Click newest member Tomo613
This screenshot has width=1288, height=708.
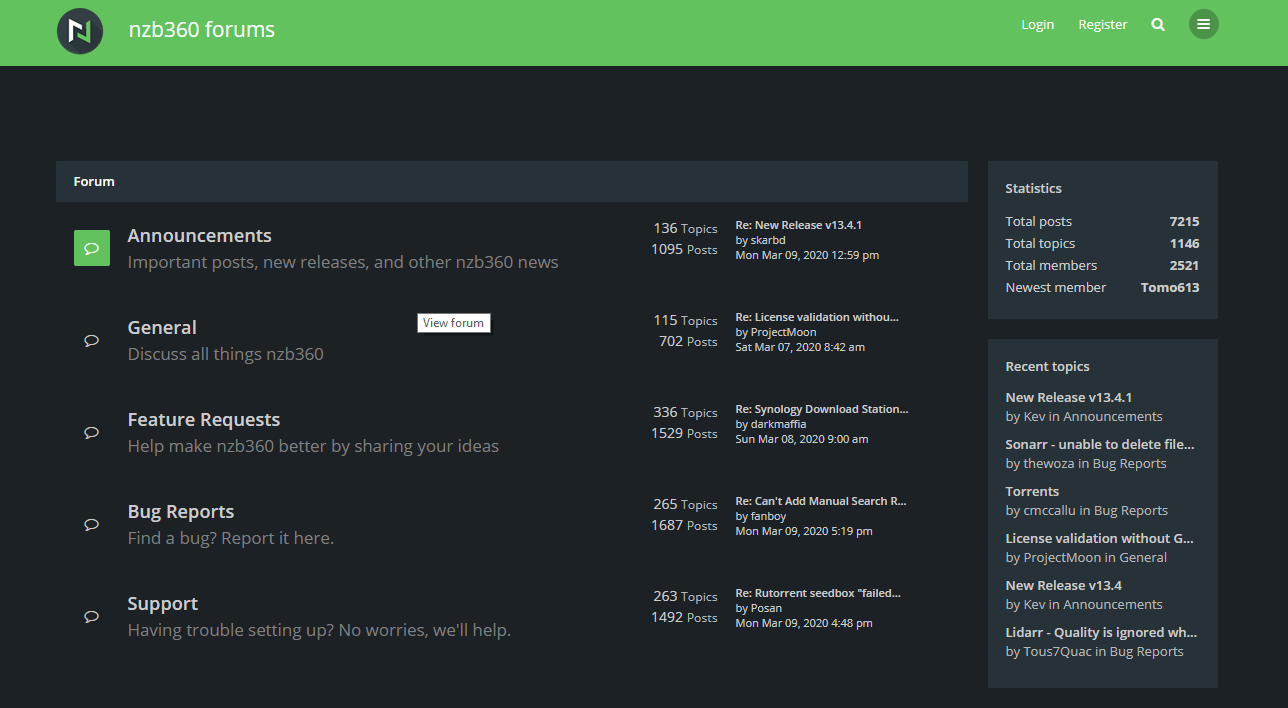tap(1169, 287)
